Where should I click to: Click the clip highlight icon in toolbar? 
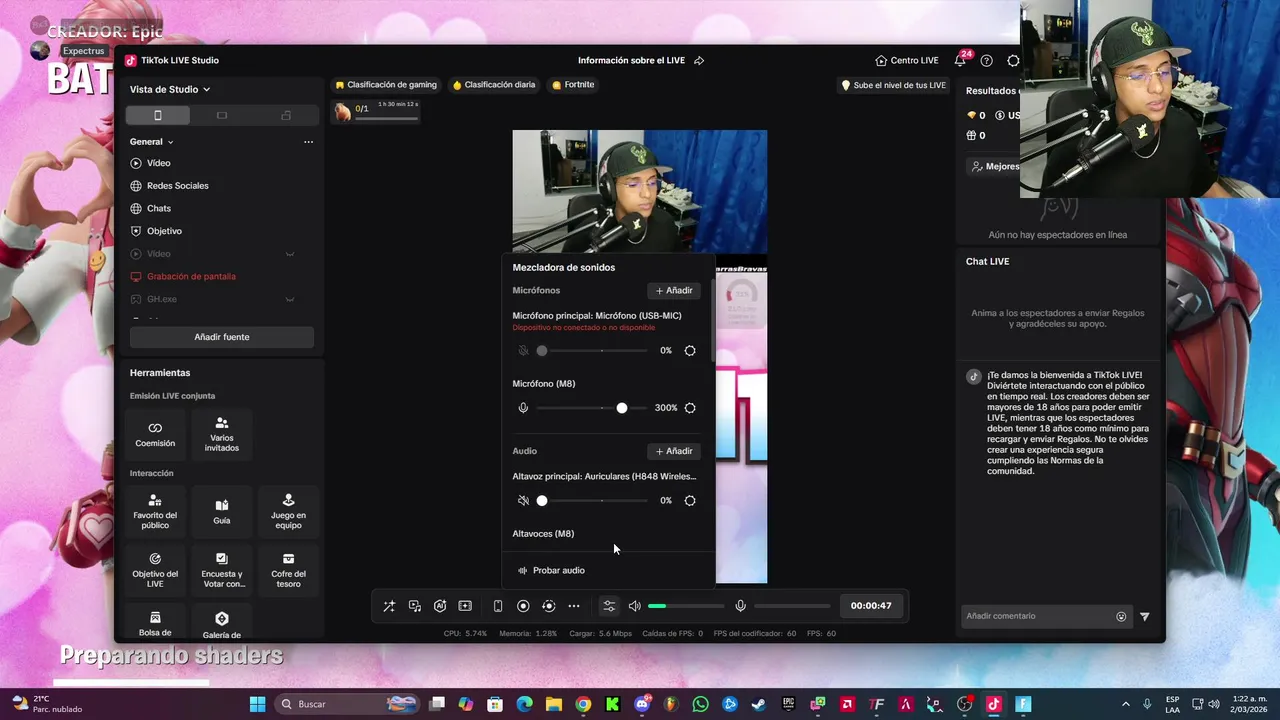click(x=465, y=606)
